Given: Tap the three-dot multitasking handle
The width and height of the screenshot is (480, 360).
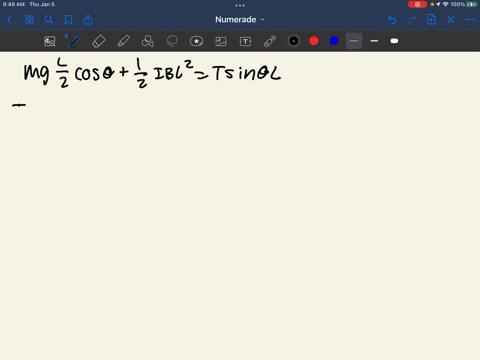Looking at the screenshot, I should tap(240, 5).
